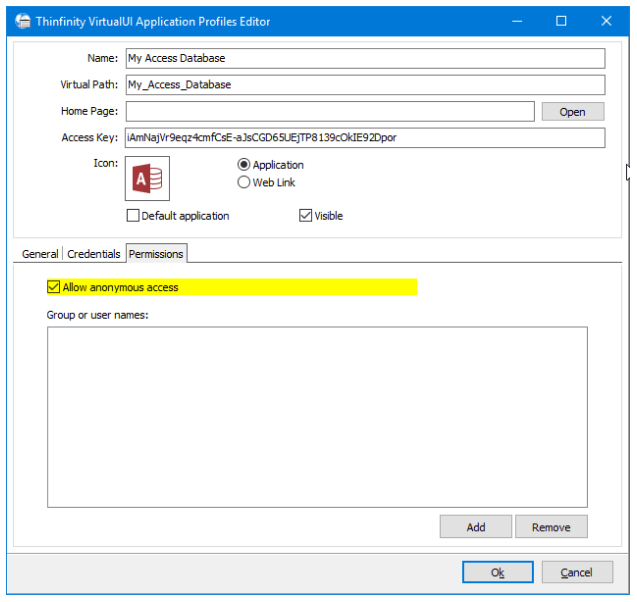Click the Access Key text field
Screen dimensions: 637x602
(365, 138)
